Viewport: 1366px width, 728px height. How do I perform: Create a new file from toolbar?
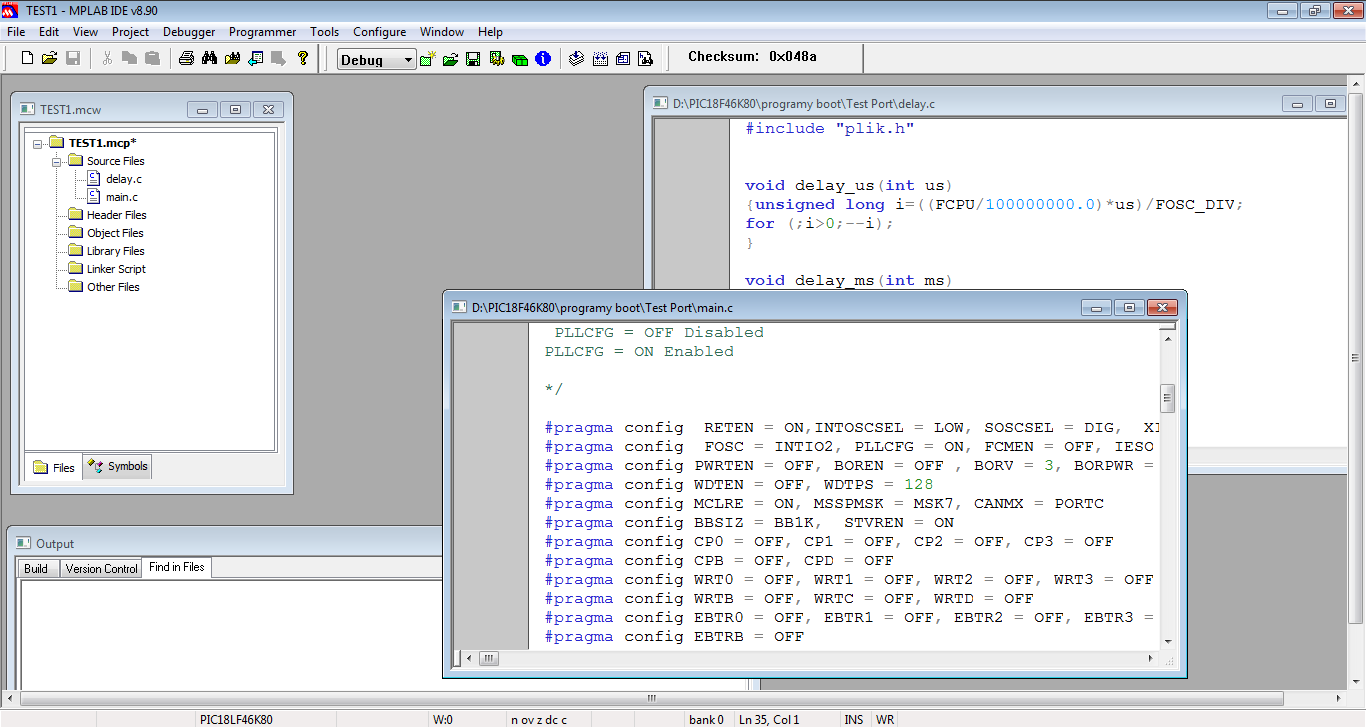point(27,59)
